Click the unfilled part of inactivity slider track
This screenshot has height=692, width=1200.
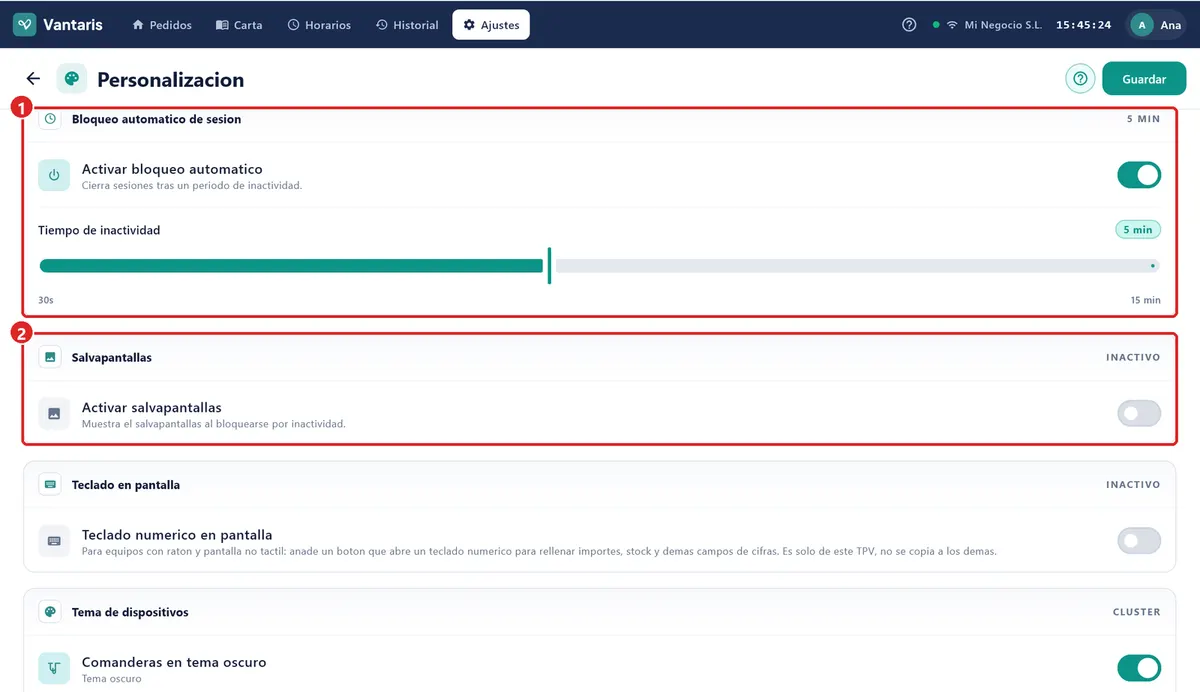(x=857, y=266)
